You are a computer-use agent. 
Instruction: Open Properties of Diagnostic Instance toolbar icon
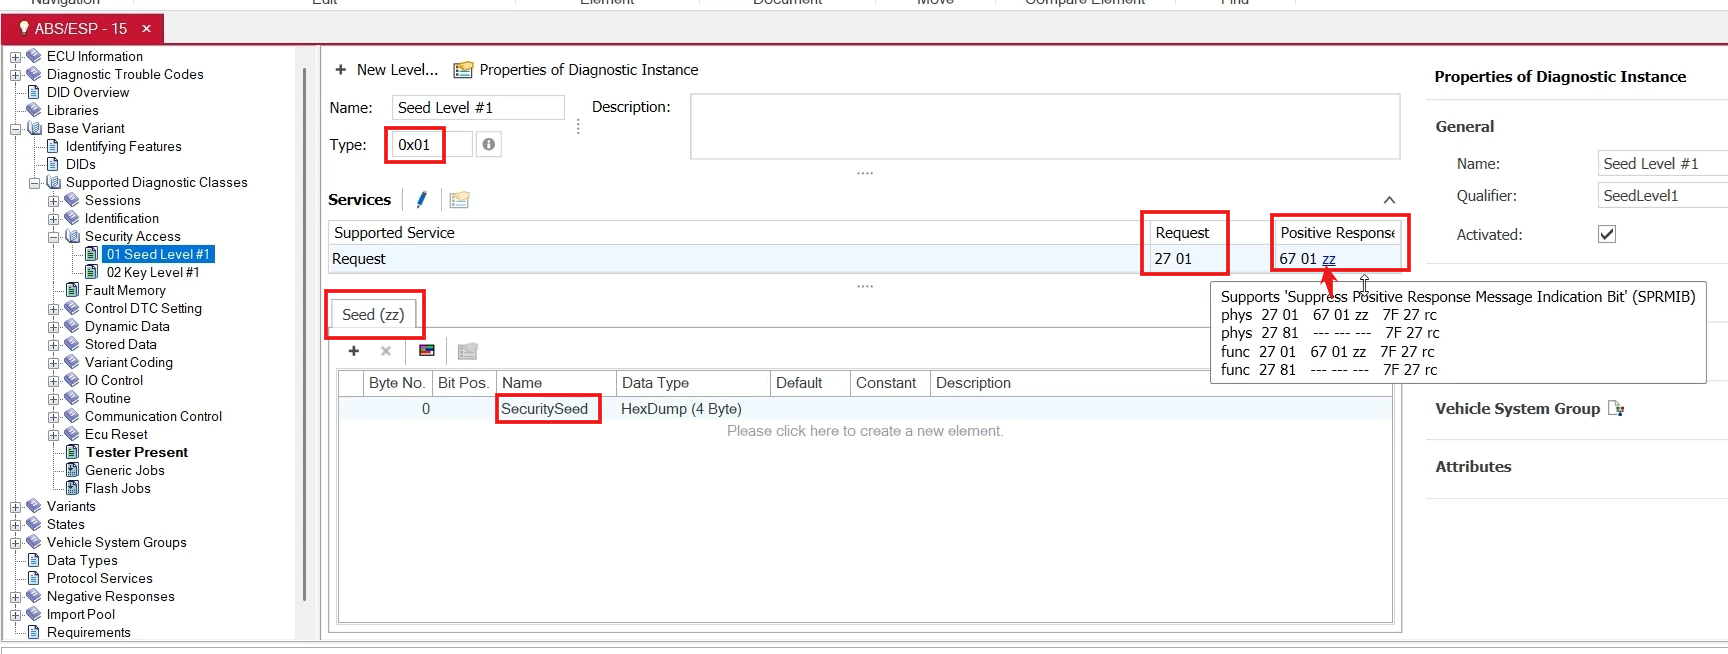pyautogui.click(x=463, y=70)
